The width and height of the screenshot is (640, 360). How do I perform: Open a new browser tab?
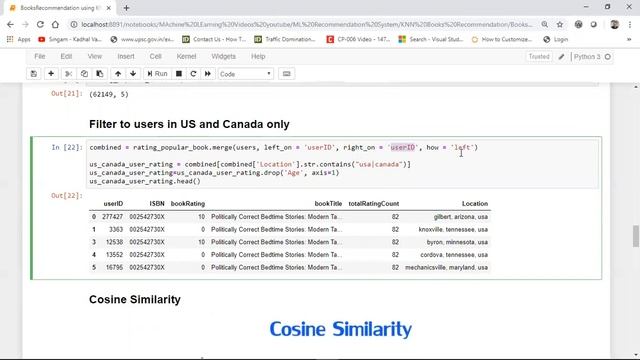[126, 8]
